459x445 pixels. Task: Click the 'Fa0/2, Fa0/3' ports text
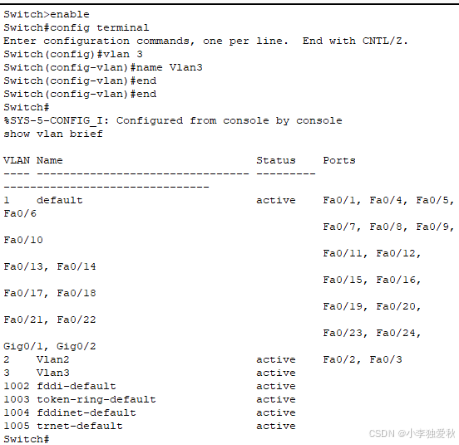(362, 360)
